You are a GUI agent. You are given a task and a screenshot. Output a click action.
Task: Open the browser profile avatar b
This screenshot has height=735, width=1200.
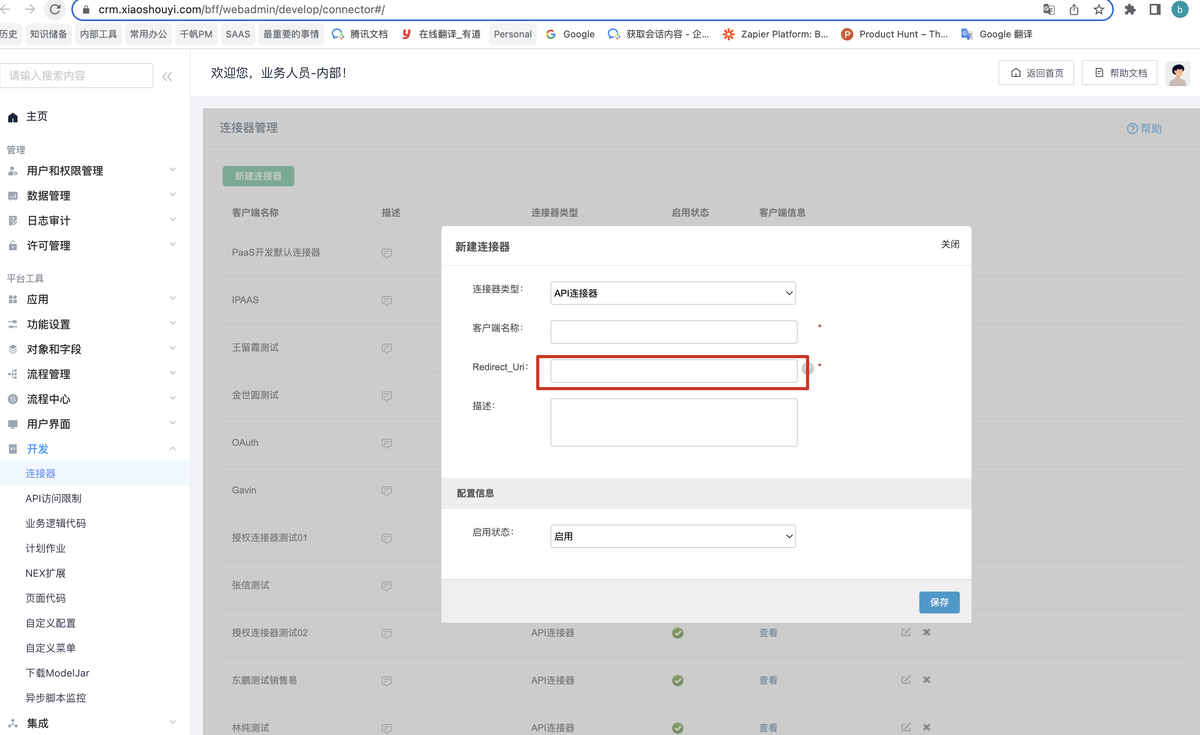pos(1181,9)
